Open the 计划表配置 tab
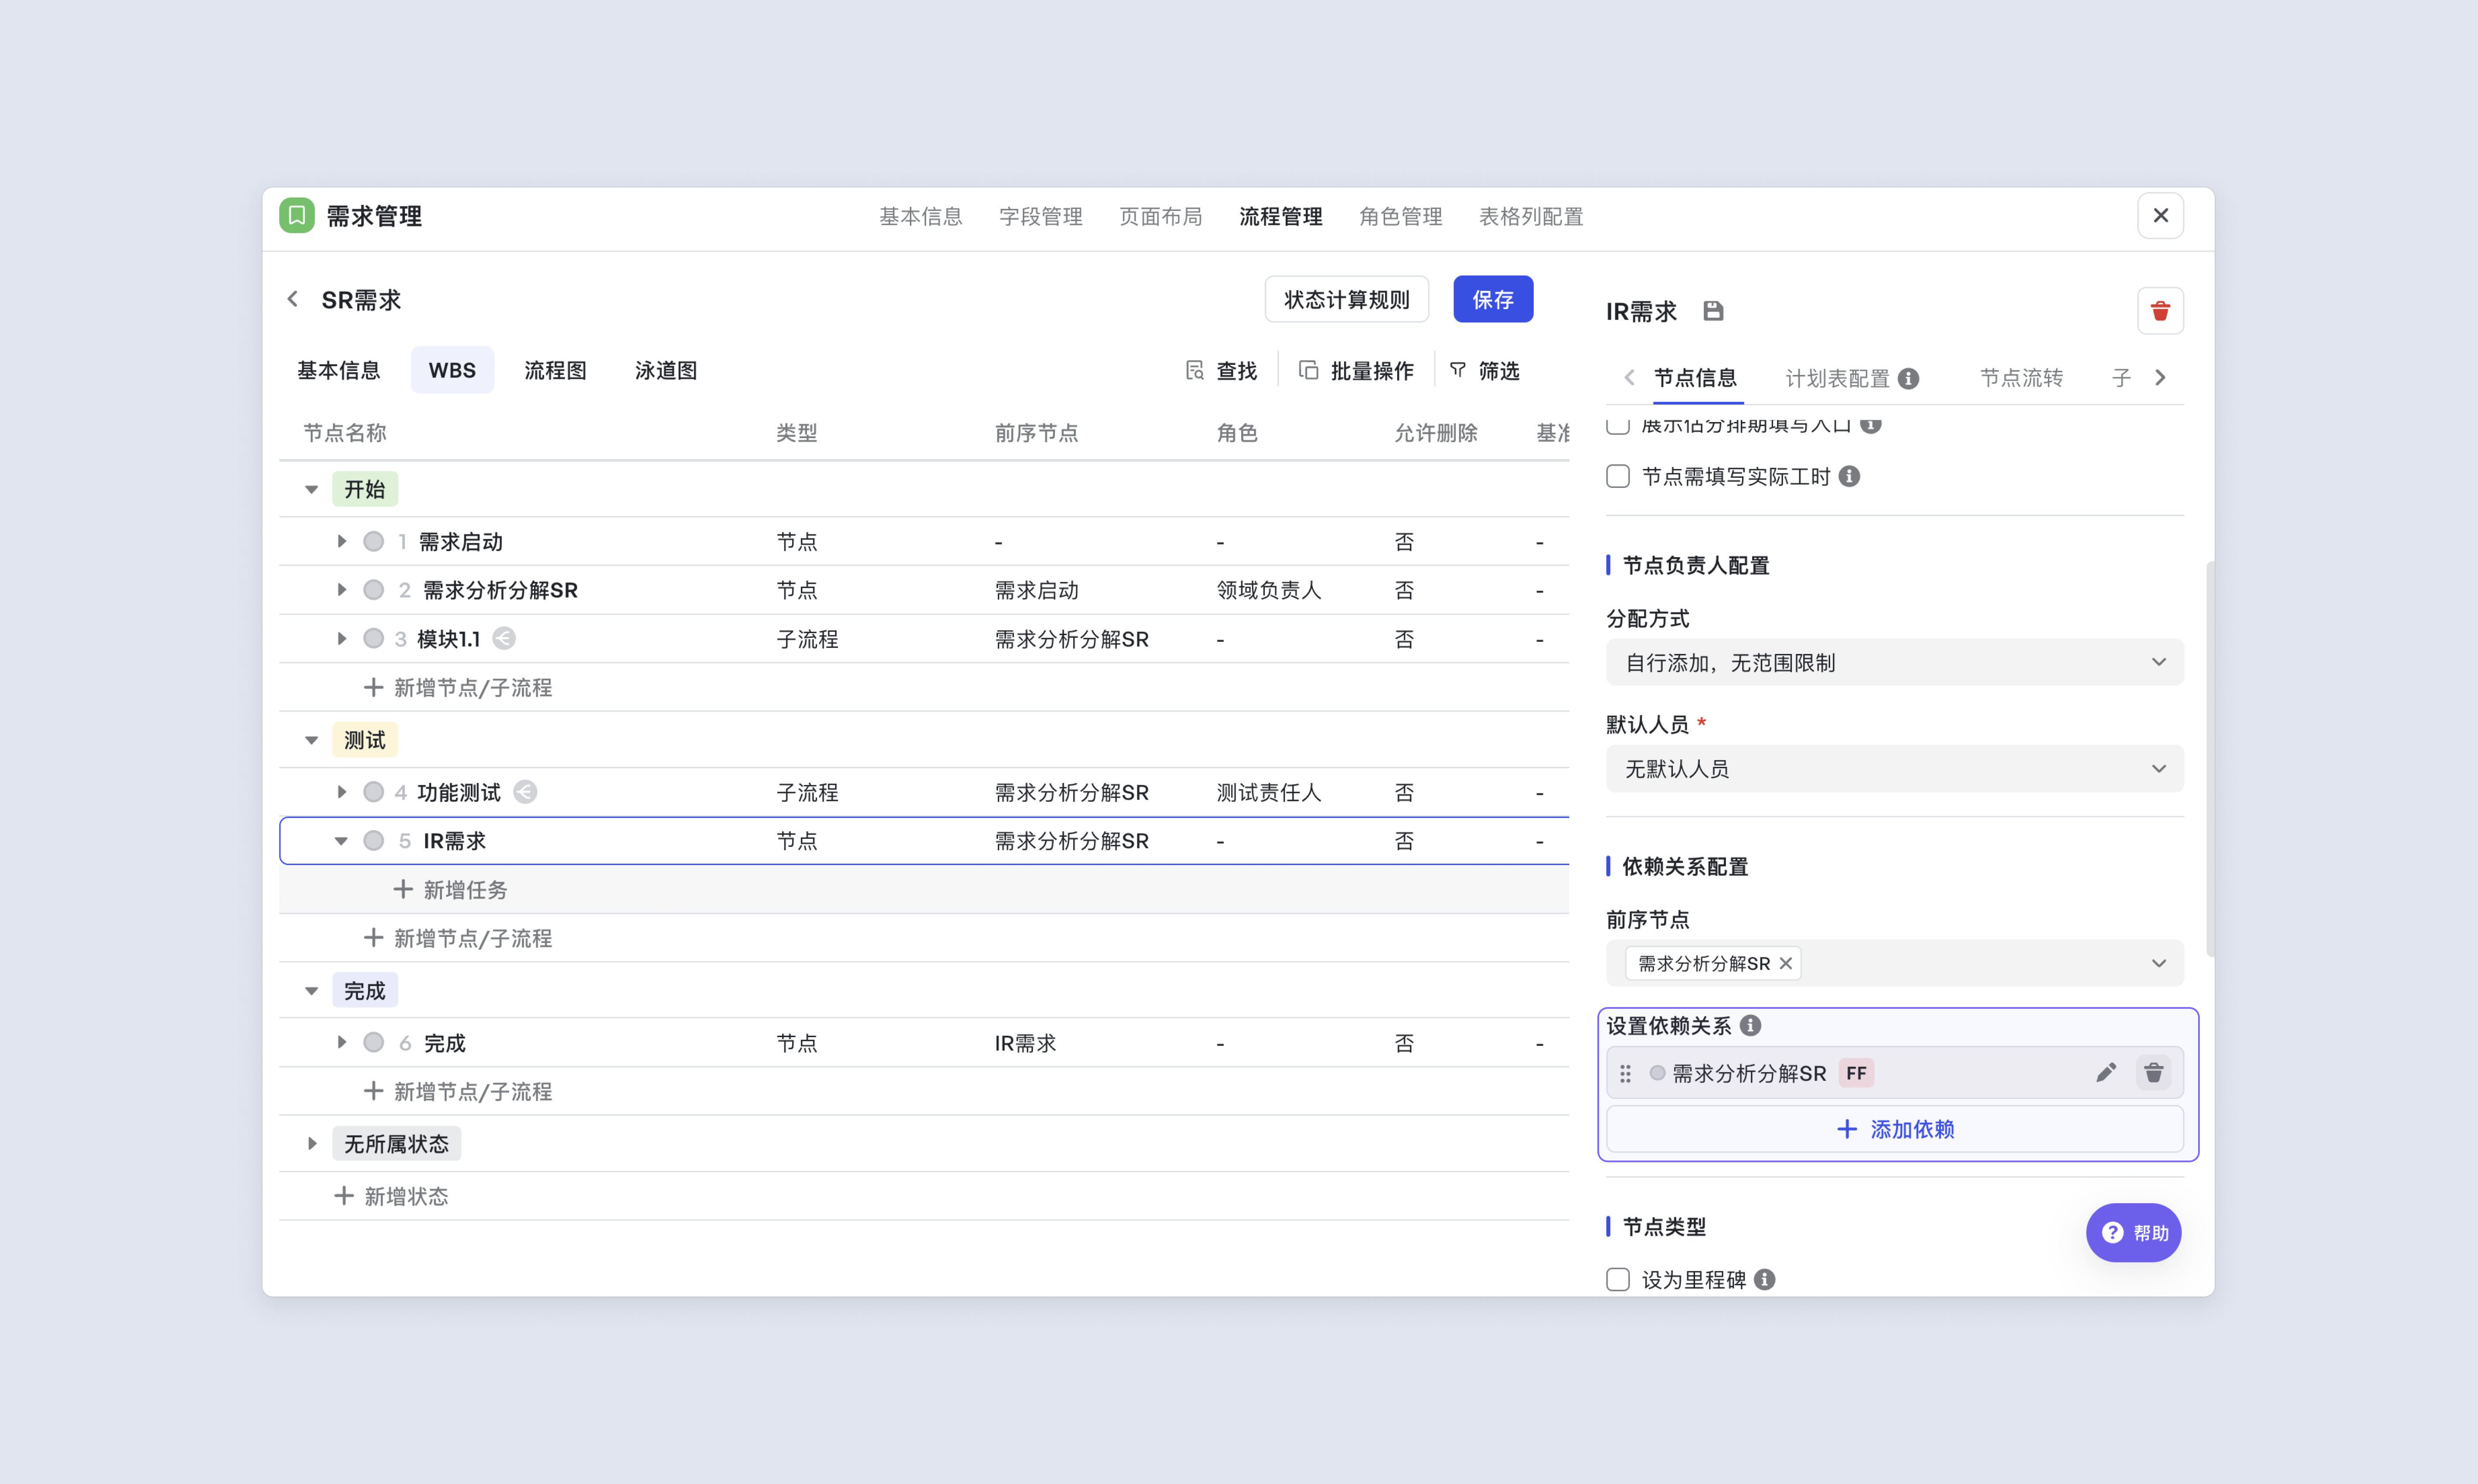This screenshot has height=1484, width=2478. coord(1837,378)
